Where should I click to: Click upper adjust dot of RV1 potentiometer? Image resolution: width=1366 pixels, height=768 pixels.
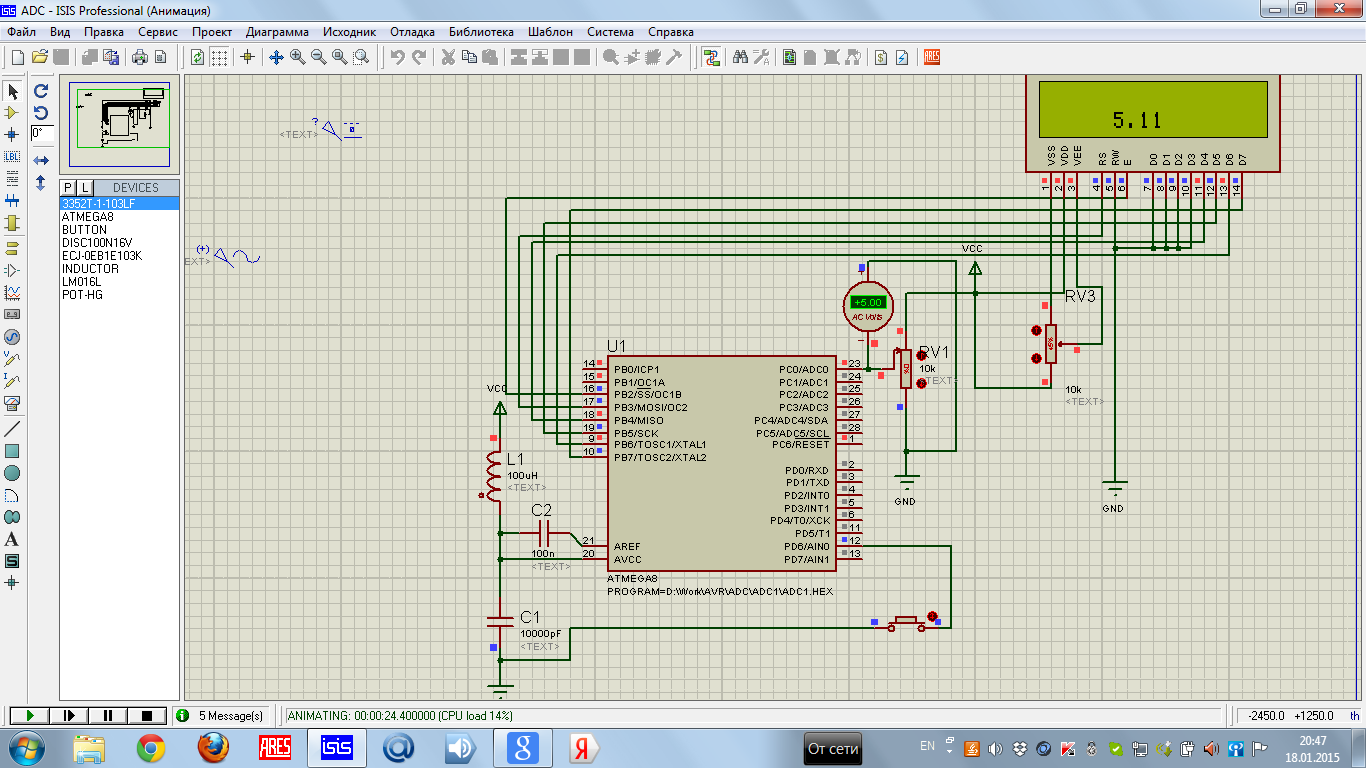click(x=921, y=355)
